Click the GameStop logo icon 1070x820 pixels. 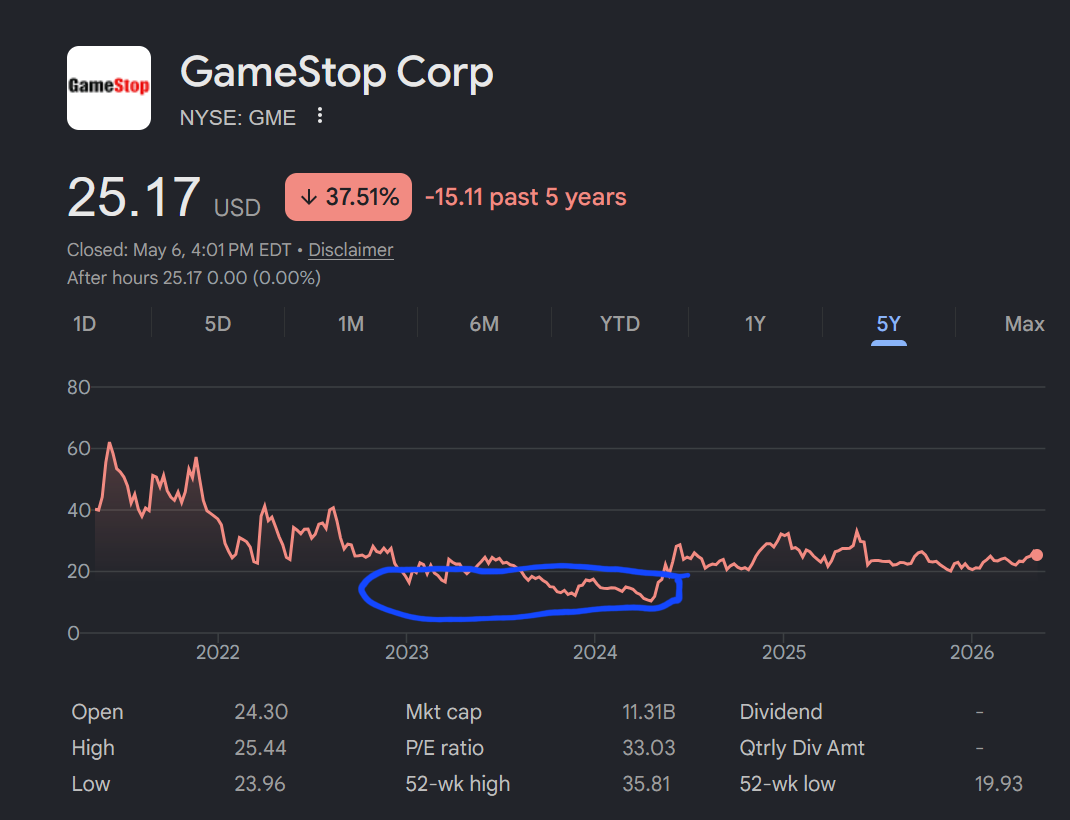109,88
